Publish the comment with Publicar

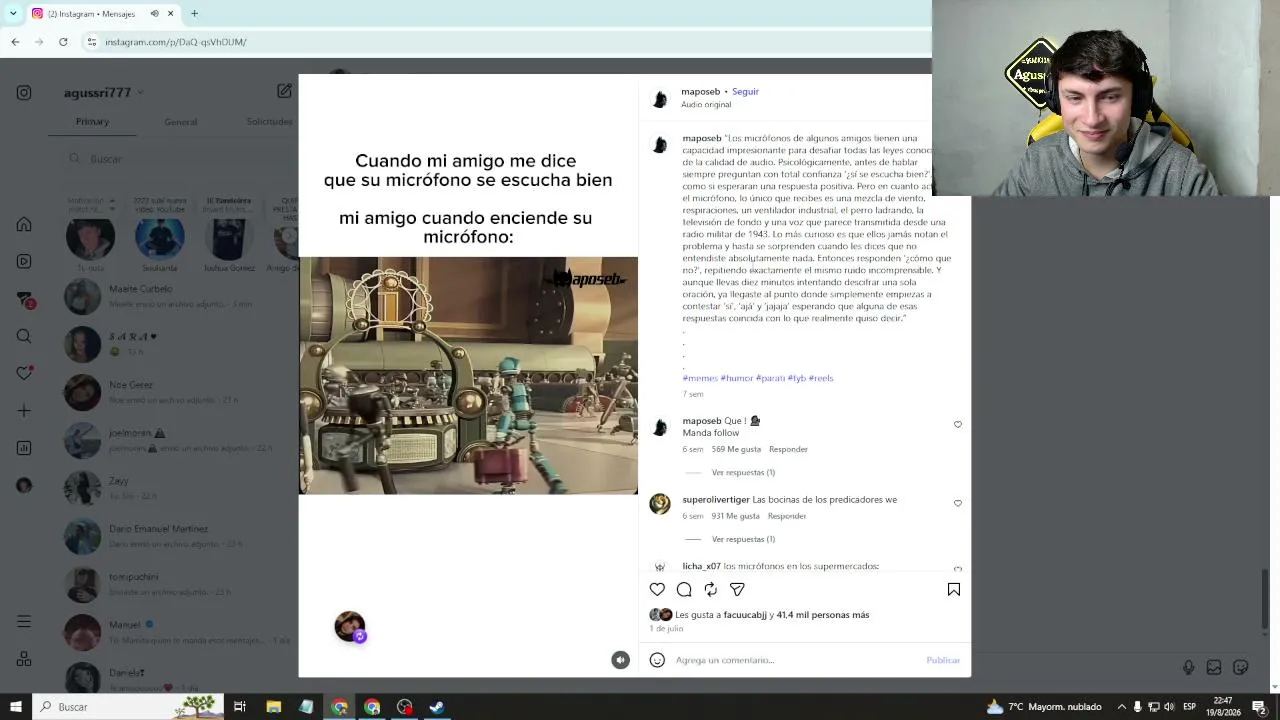(x=943, y=660)
